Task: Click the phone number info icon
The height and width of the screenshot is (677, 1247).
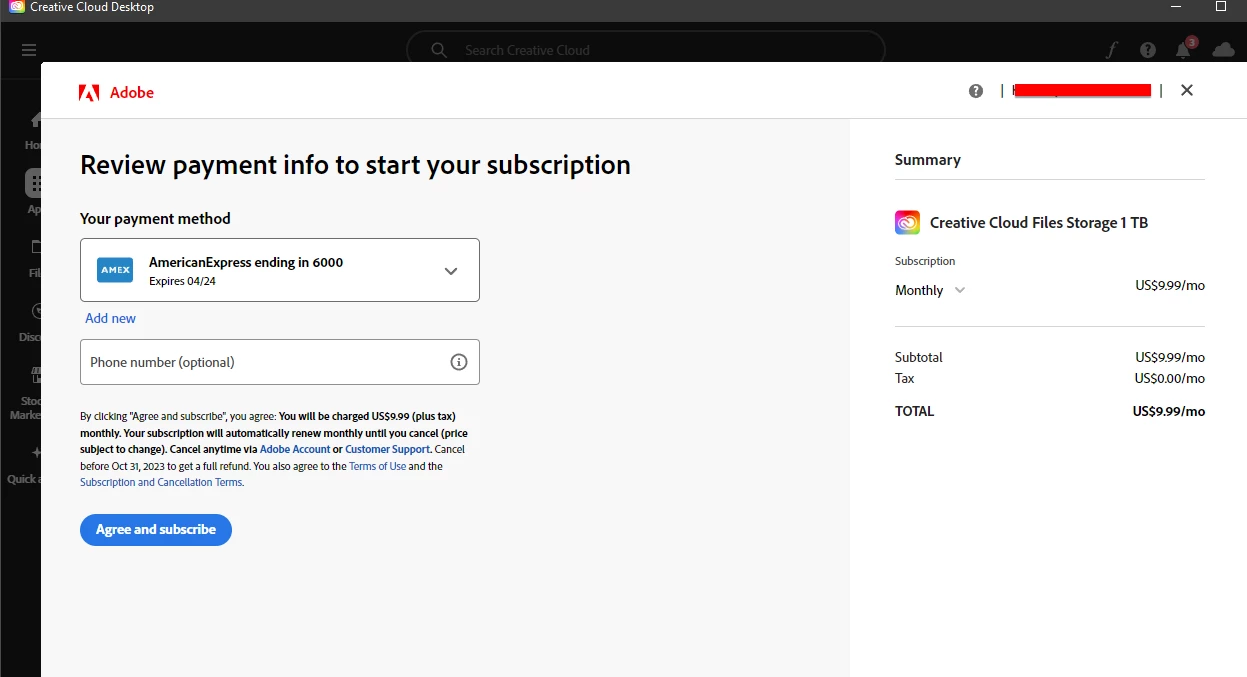Action: coord(459,362)
